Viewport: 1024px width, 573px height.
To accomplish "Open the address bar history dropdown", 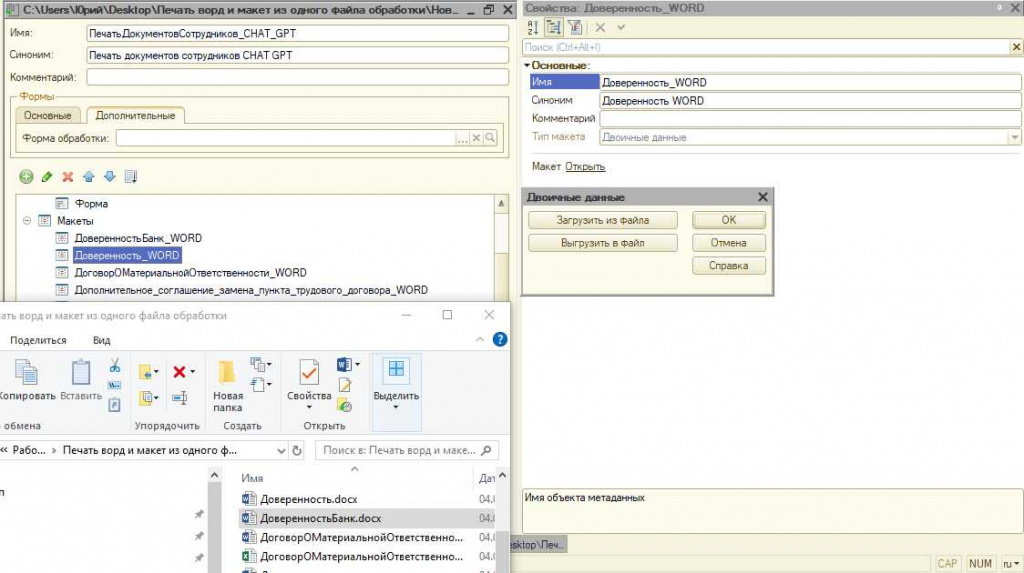I will 281,450.
